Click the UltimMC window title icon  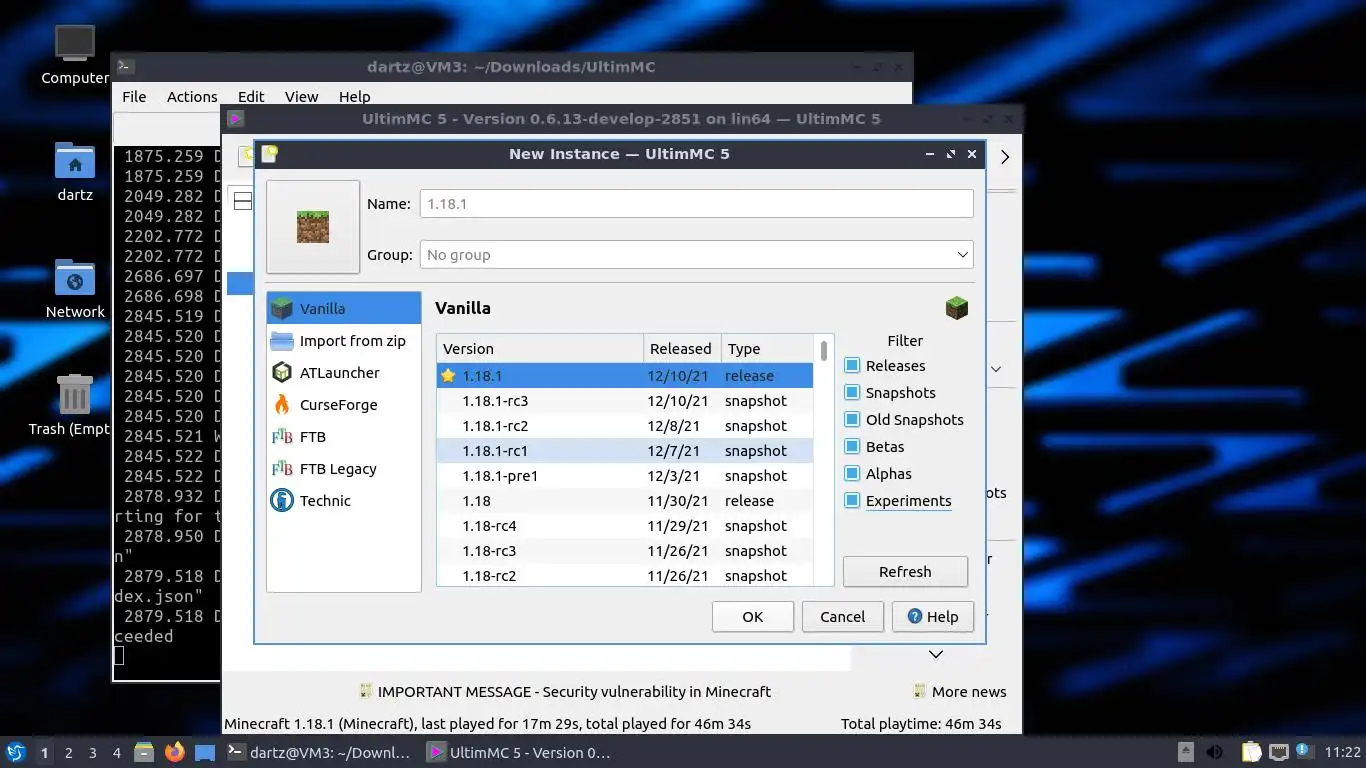(x=236, y=119)
